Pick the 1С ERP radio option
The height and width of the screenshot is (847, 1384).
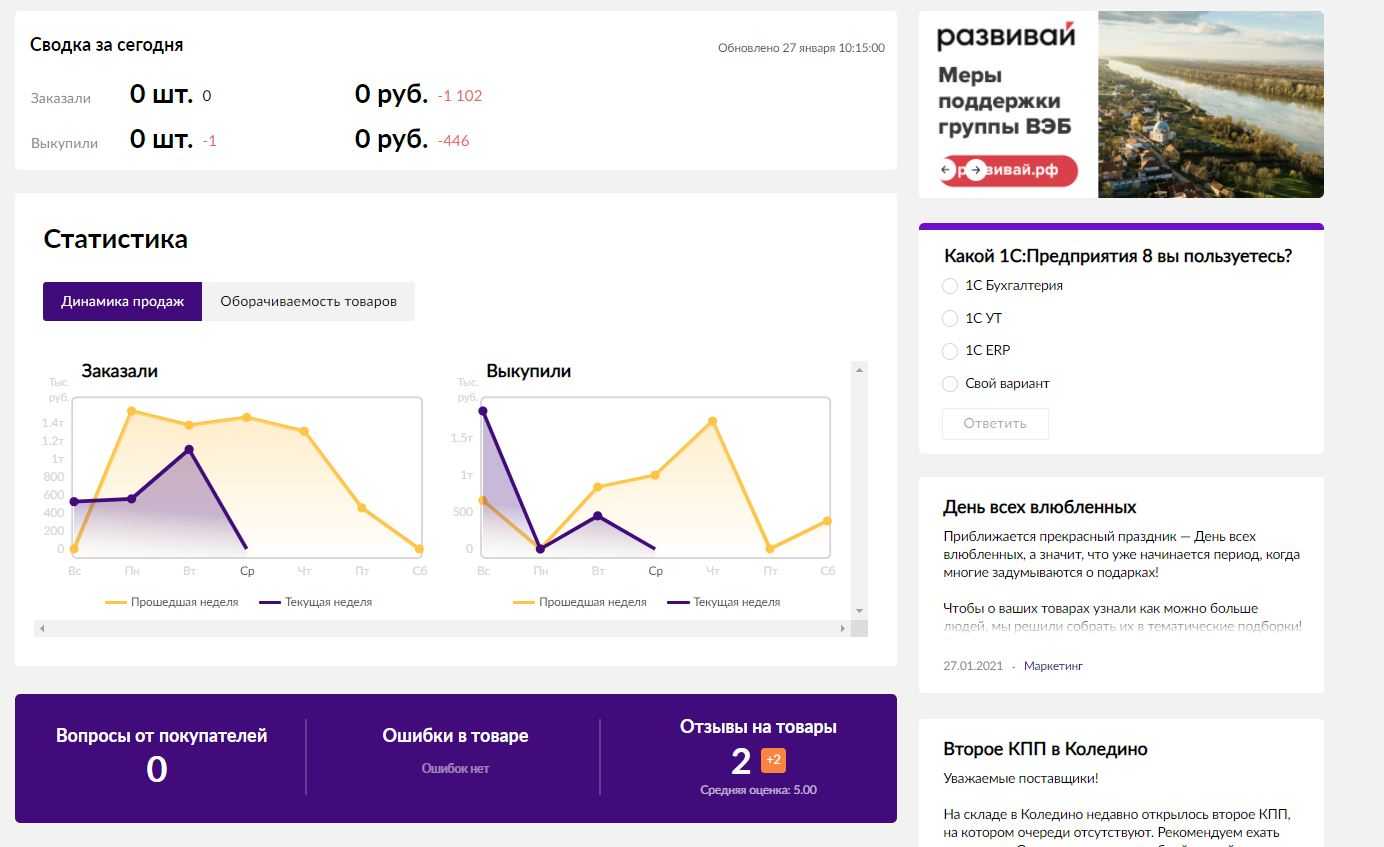coord(950,351)
